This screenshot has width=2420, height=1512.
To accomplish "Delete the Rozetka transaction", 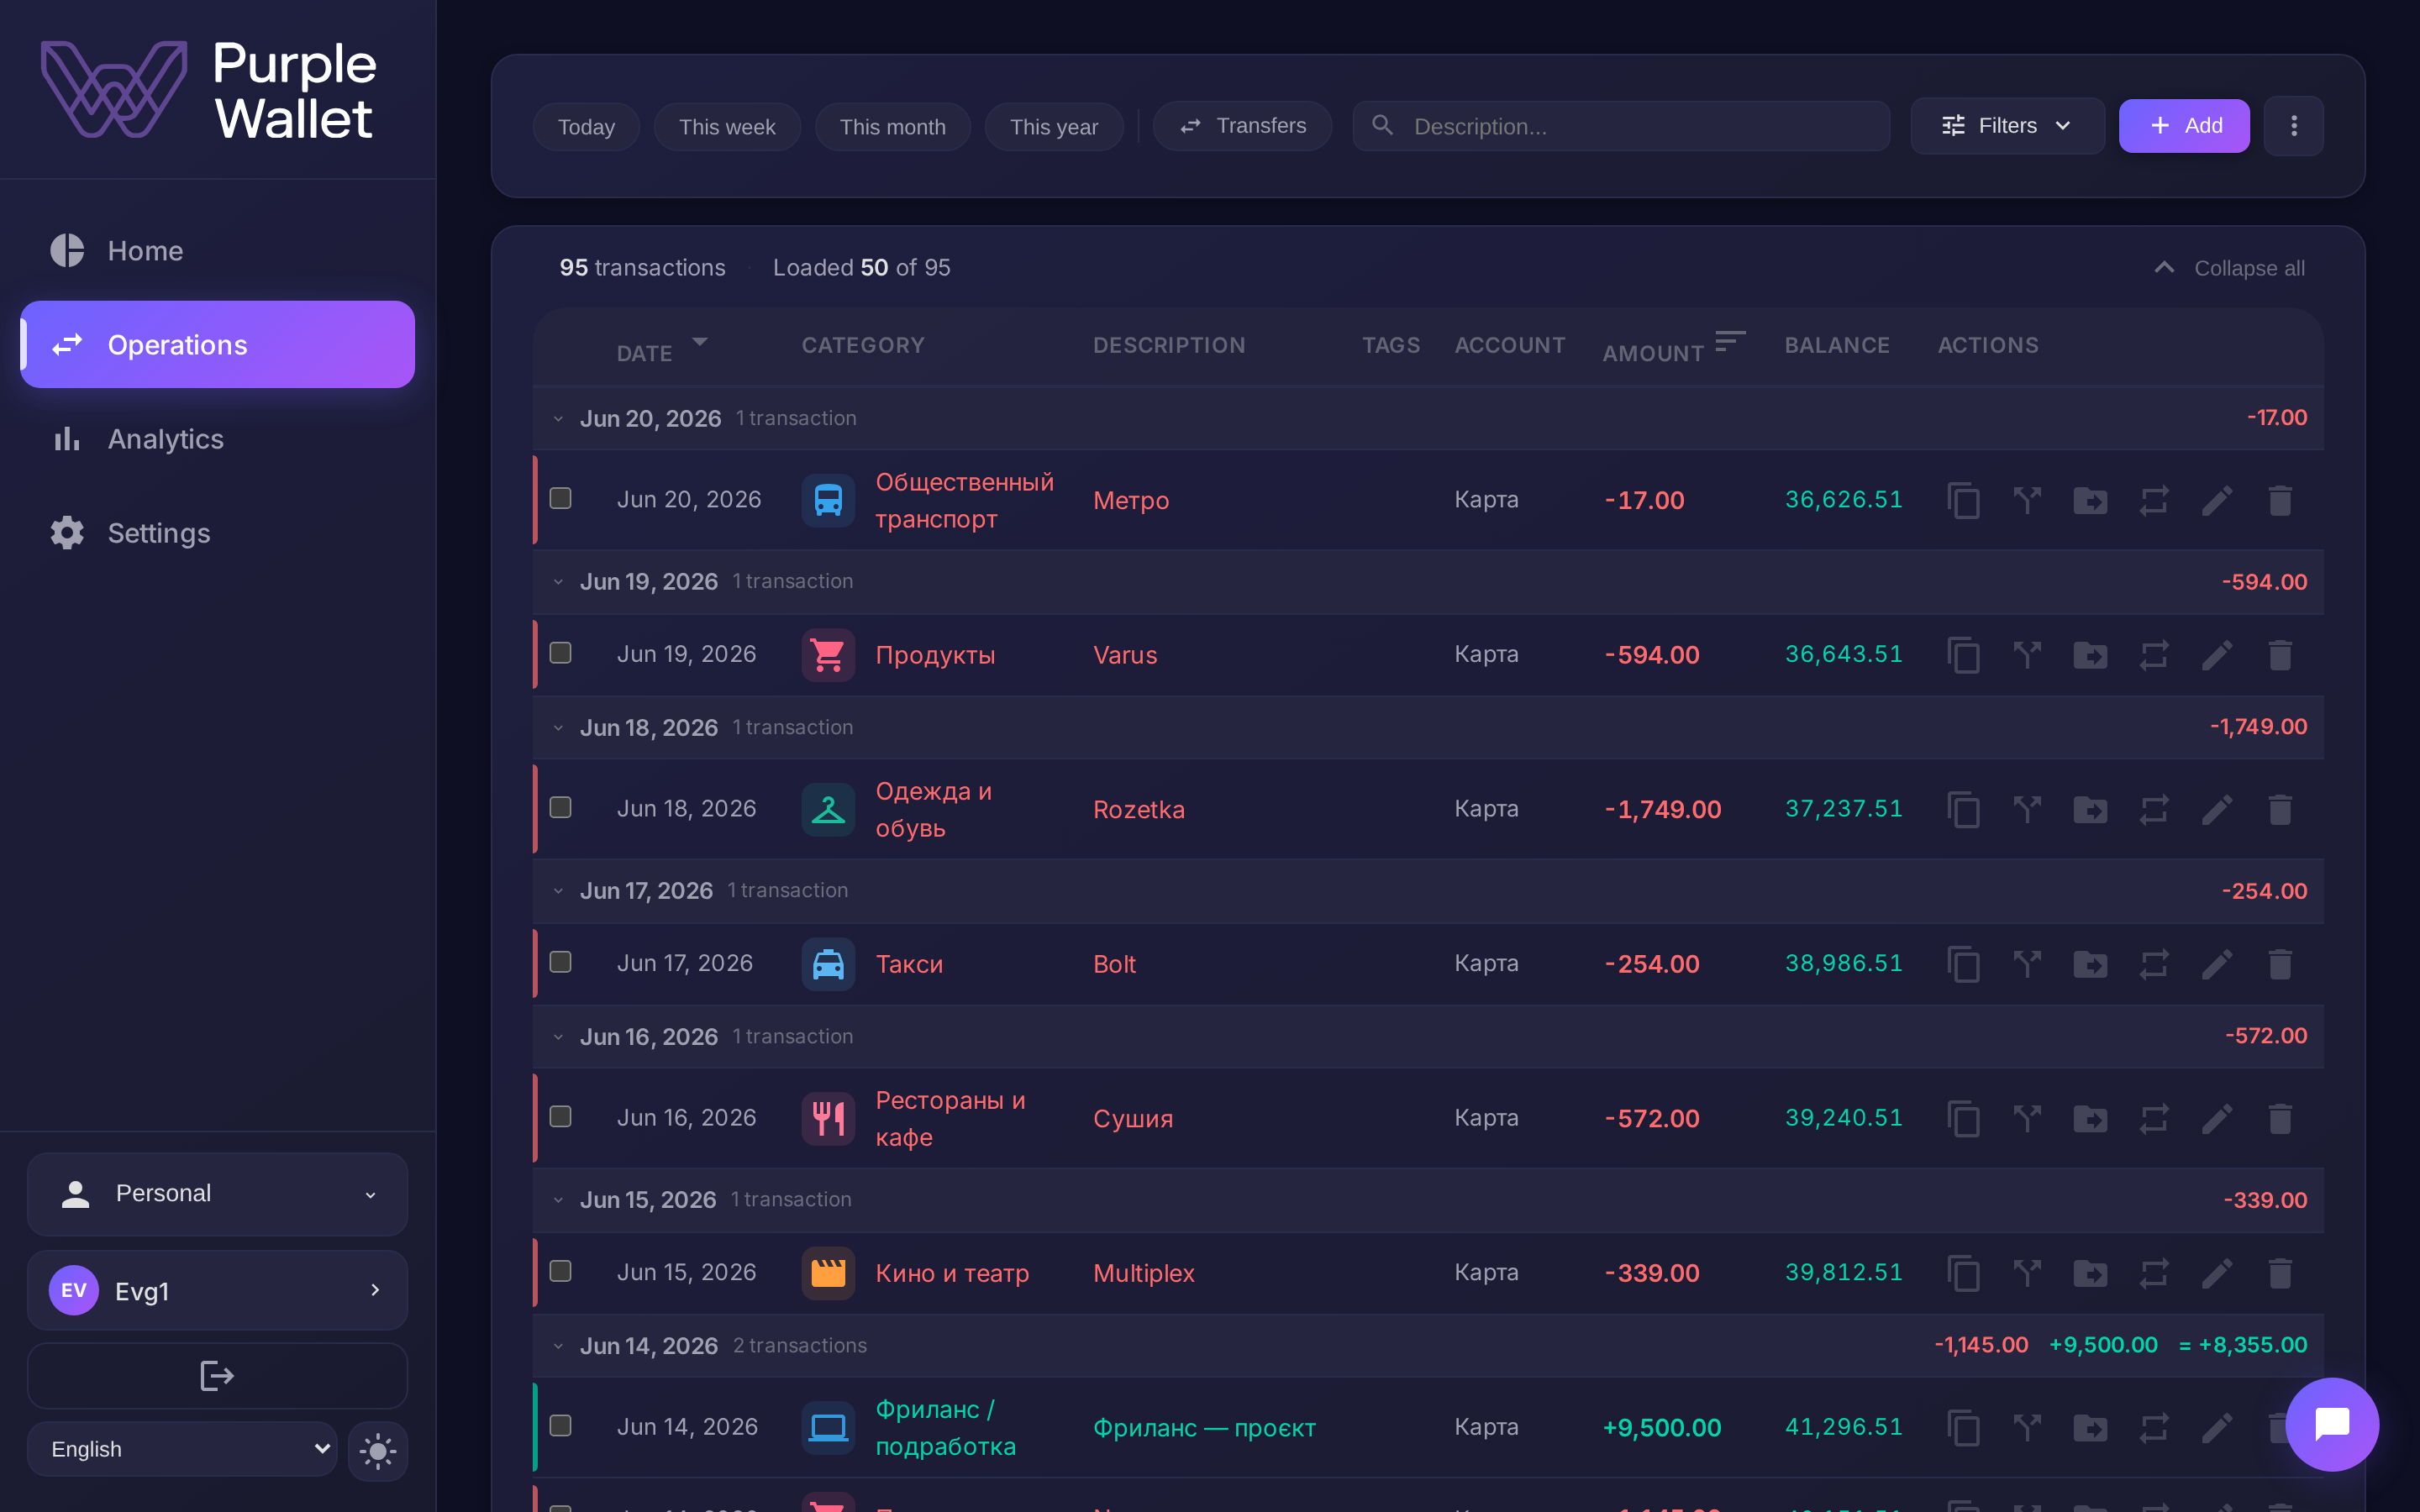I will pyautogui.click(x=2280, y=809).
